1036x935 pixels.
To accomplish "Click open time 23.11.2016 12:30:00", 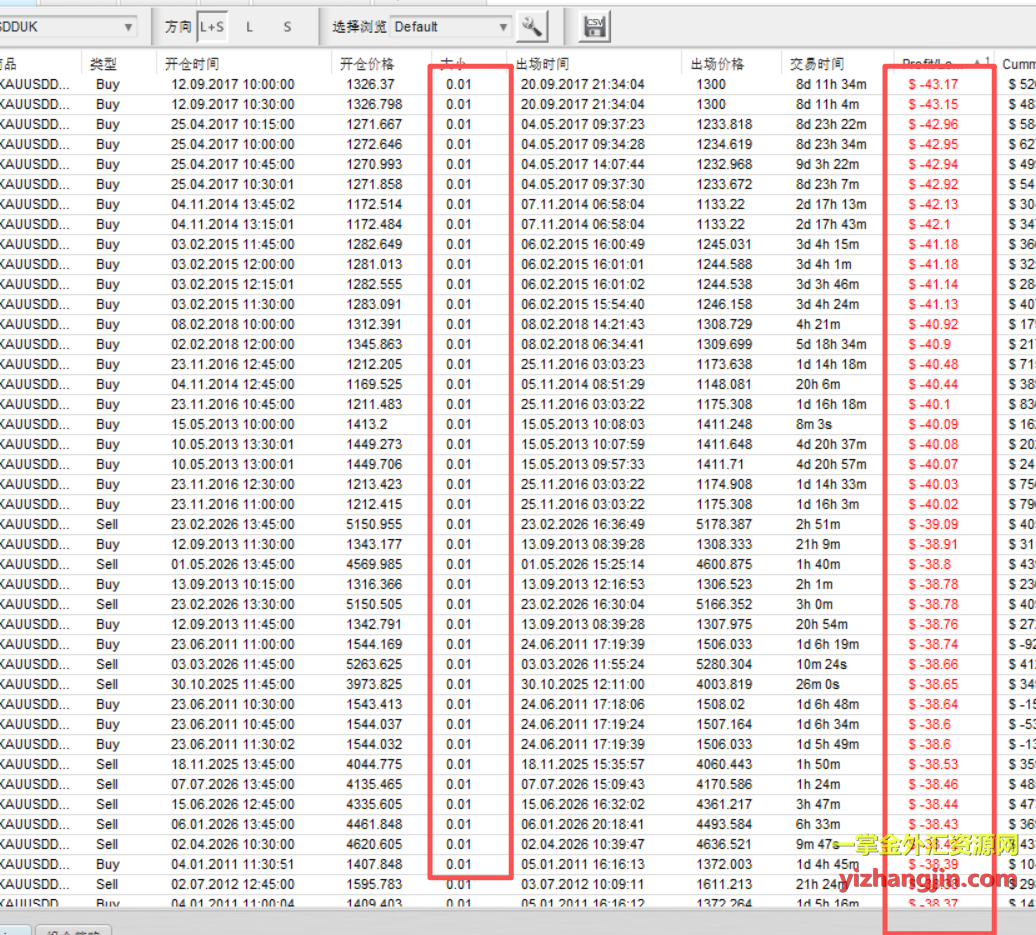I will pos(233,484).
